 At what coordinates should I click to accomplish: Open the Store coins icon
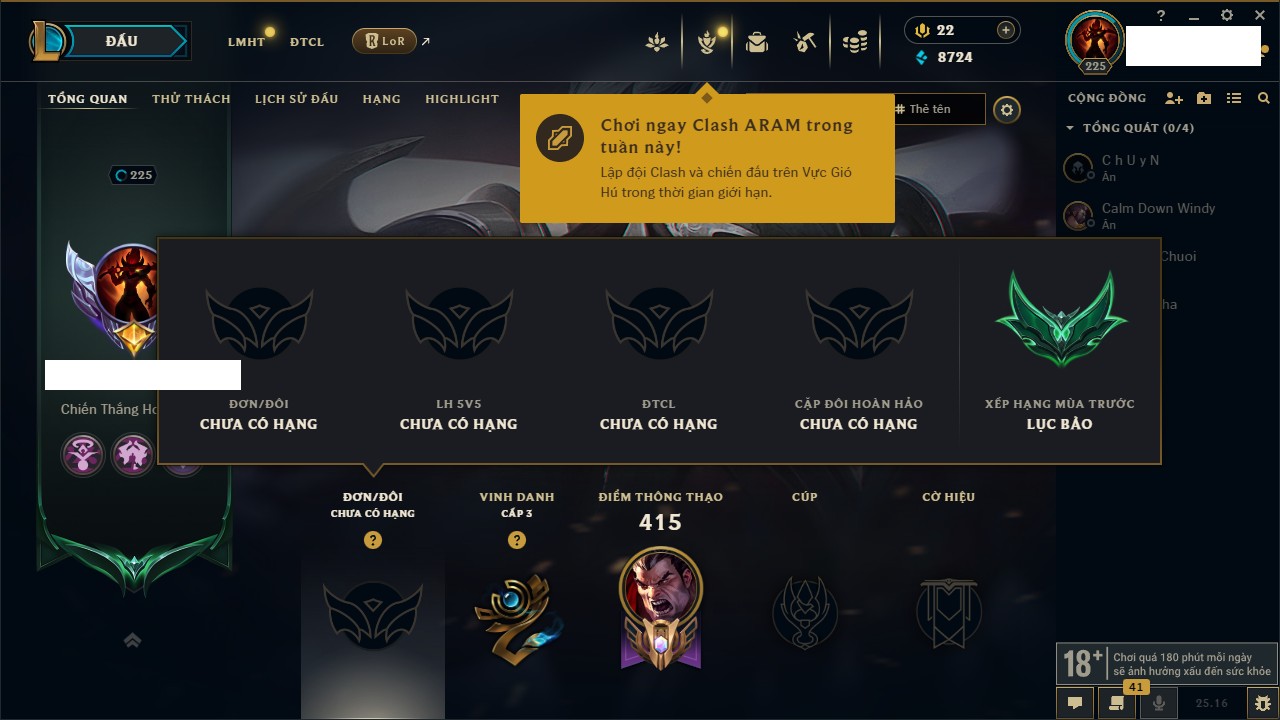[854, 42]
